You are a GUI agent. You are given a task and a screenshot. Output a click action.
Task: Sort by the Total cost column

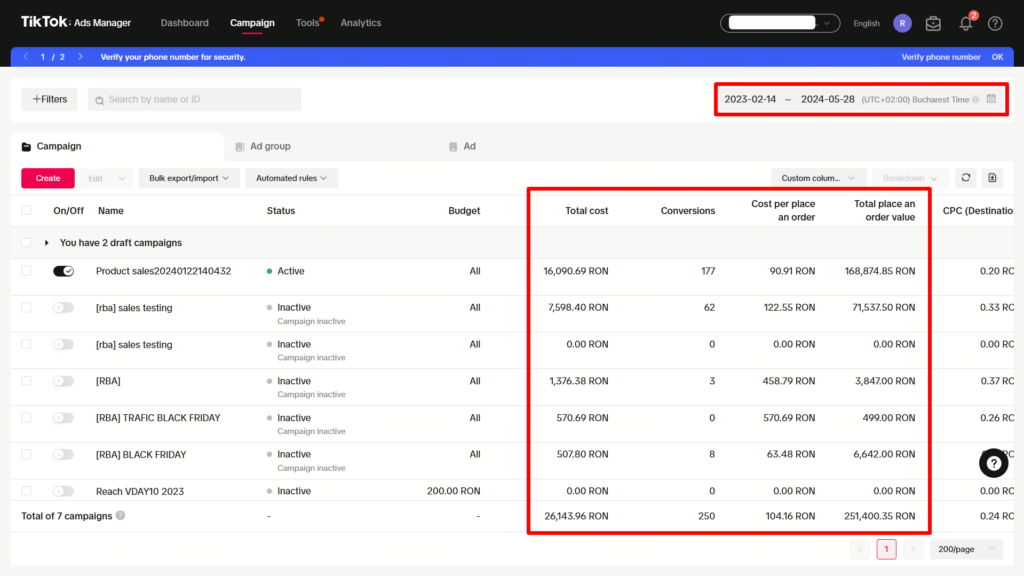click(x=586, y=211)
